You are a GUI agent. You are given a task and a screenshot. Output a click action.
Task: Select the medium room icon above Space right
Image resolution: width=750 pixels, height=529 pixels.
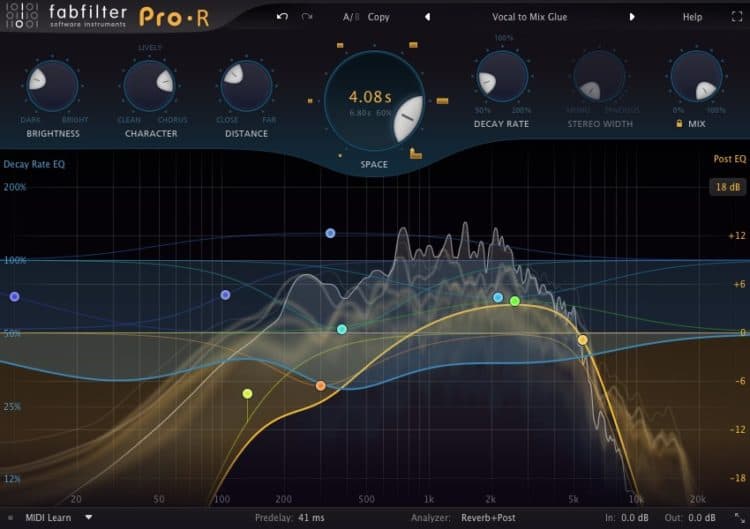tap(413, 45)
